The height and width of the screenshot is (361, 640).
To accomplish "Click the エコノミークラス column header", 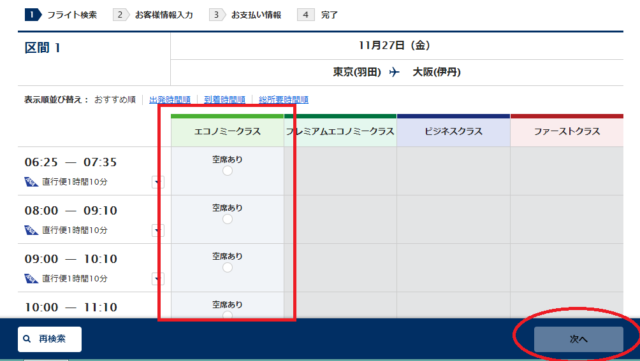I will (227, 131).
